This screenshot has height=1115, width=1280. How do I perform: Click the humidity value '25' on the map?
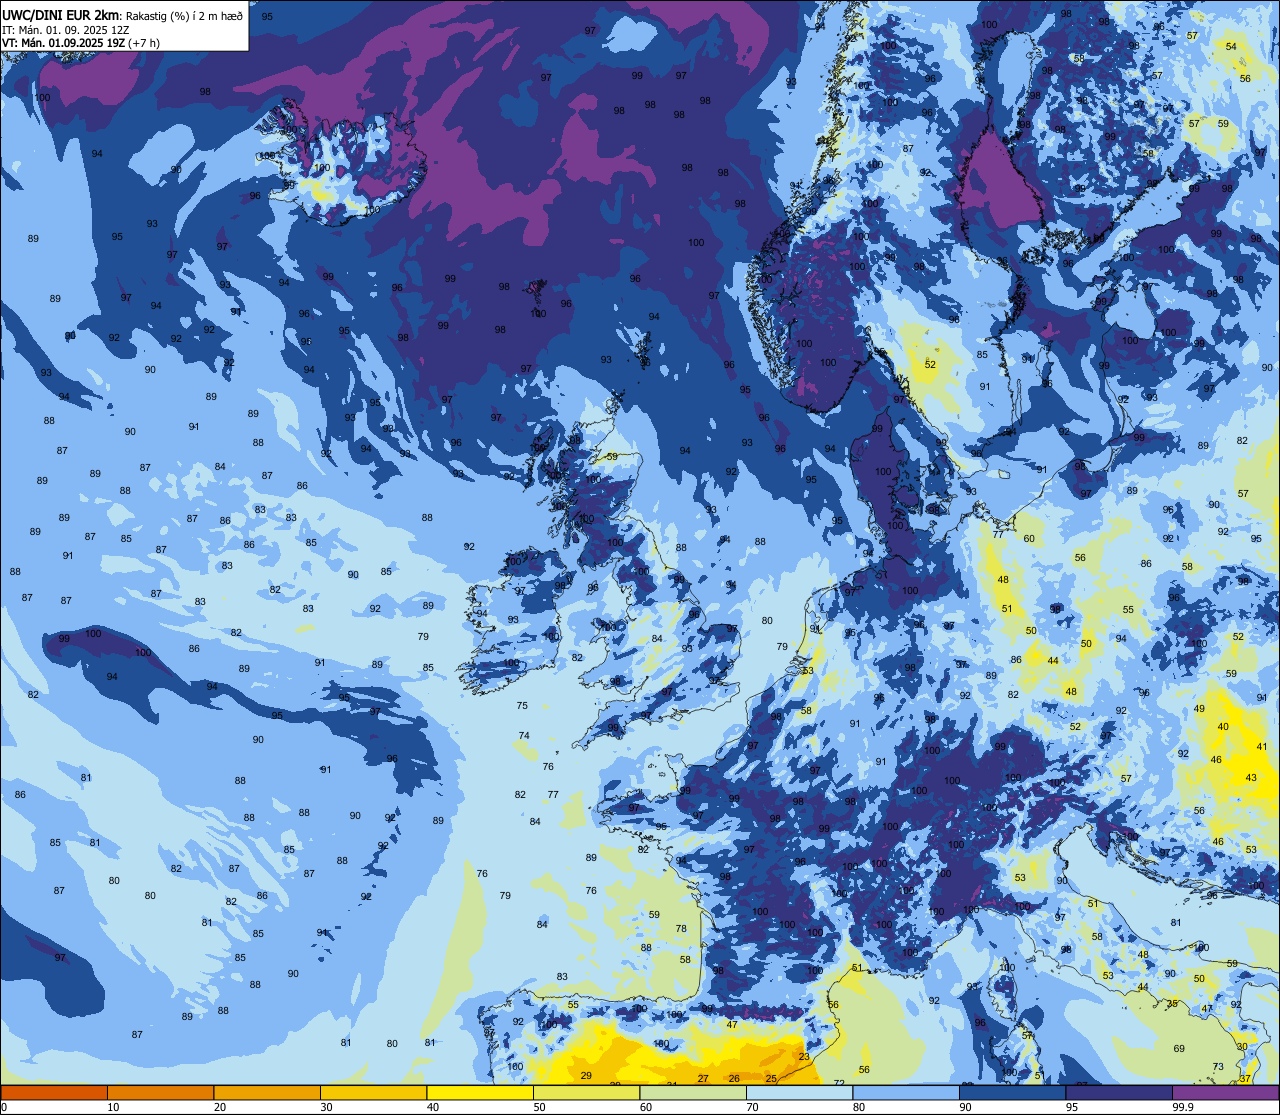771,1079
